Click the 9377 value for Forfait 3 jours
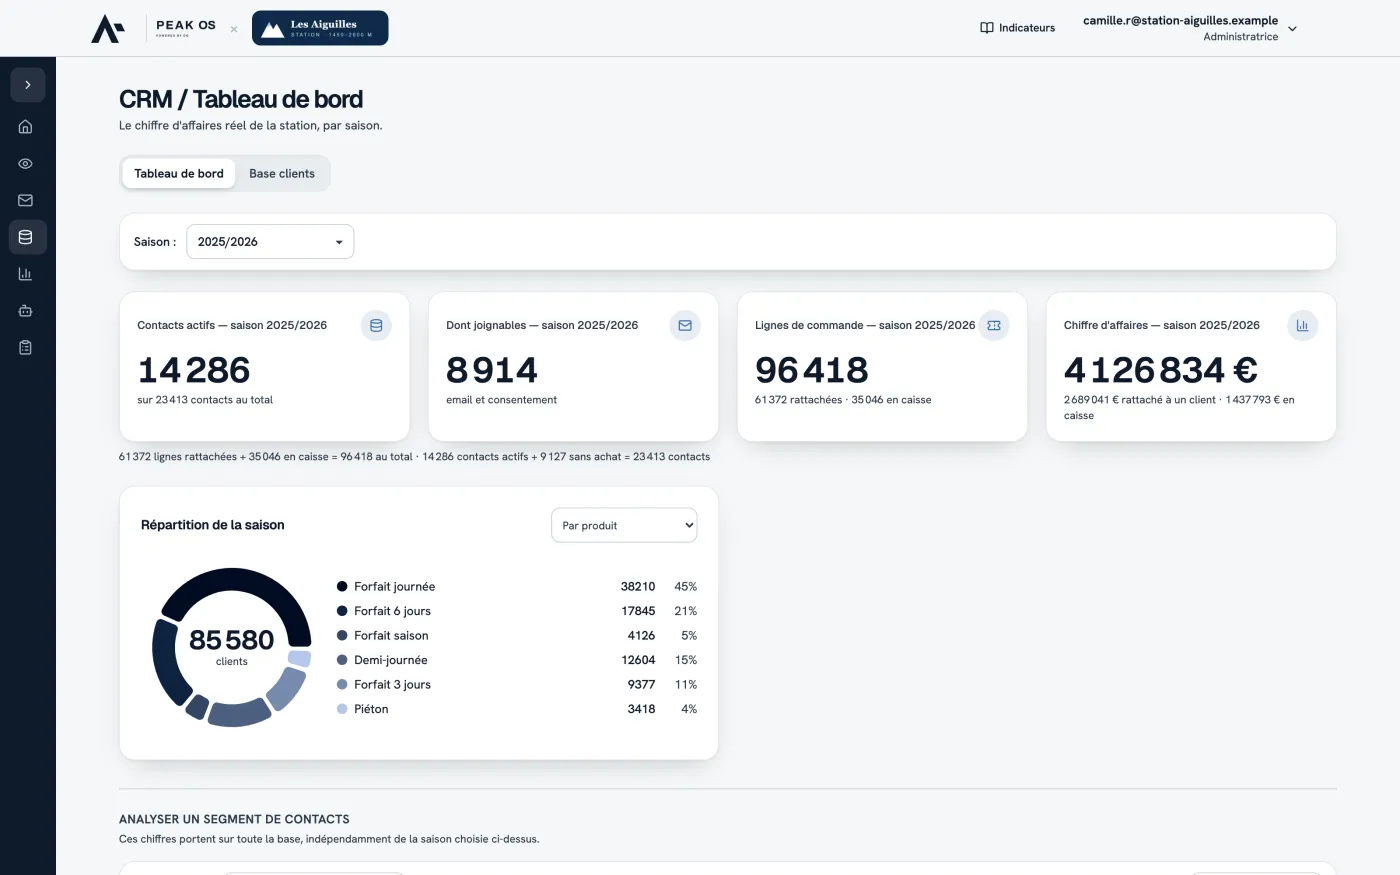This screenshot has height=875, width=1400. 641,685
